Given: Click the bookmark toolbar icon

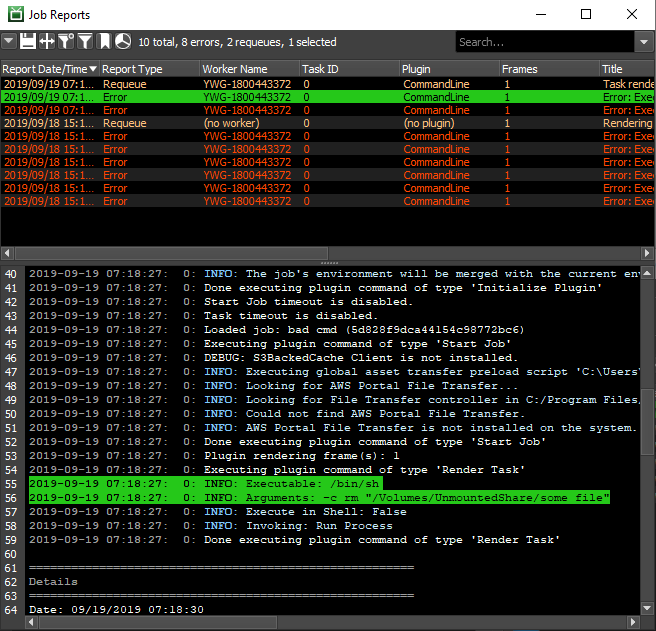Looking at the screenshot, I should point(104,42).
